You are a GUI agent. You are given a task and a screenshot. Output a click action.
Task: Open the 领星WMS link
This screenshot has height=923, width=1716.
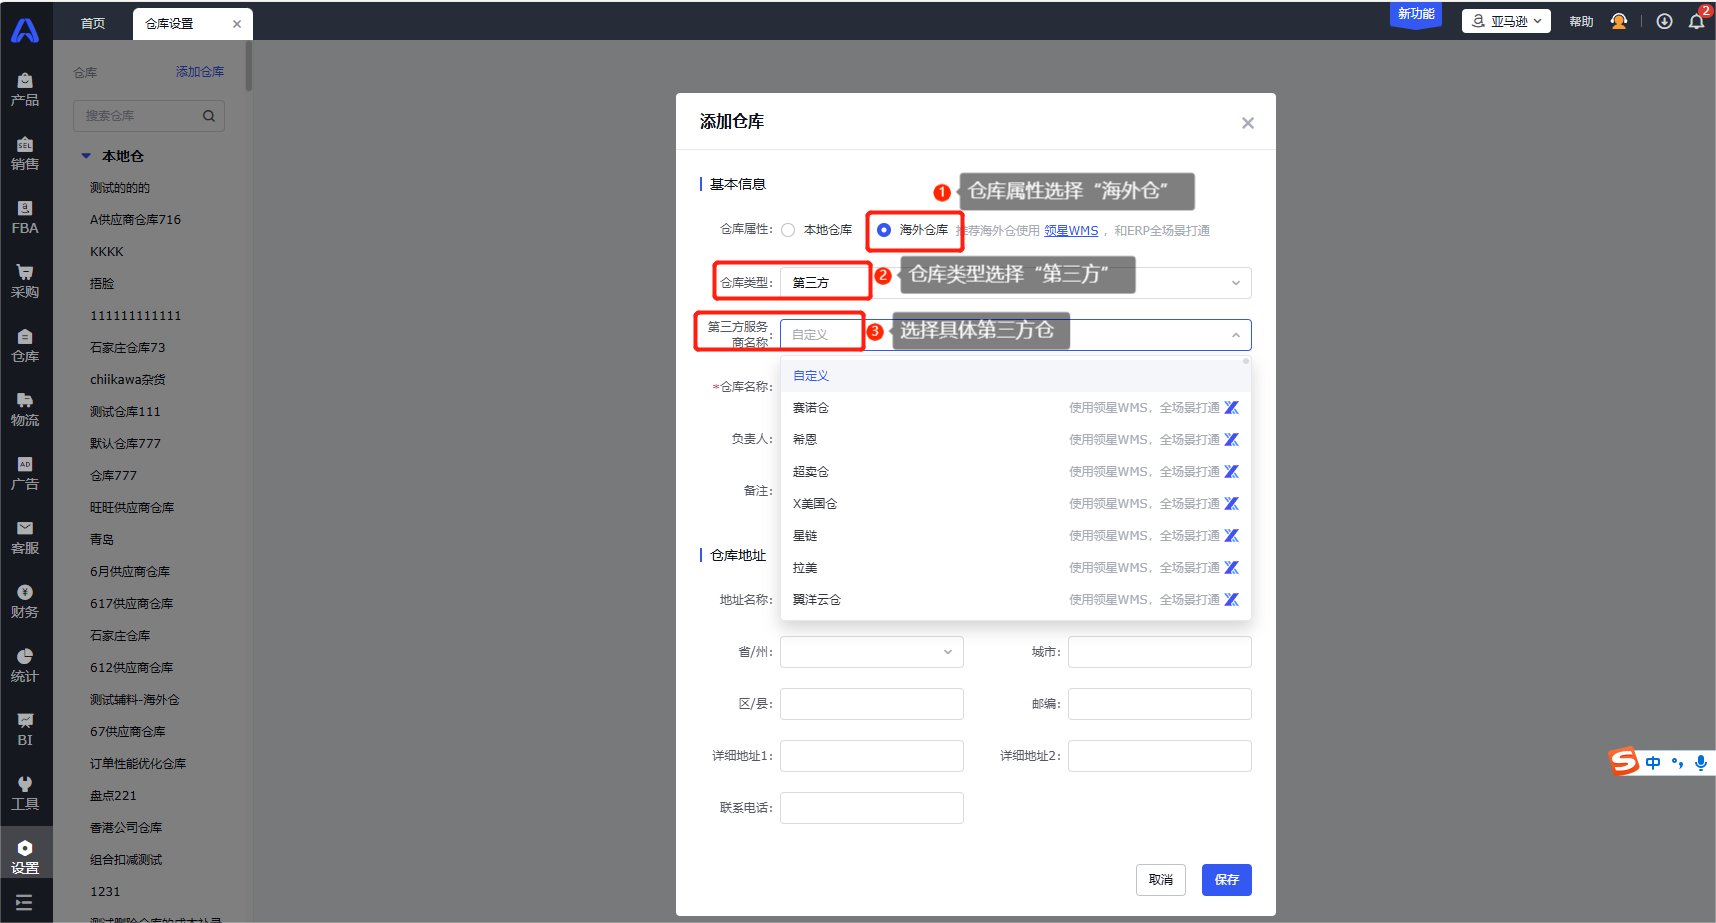(1071, 231)
